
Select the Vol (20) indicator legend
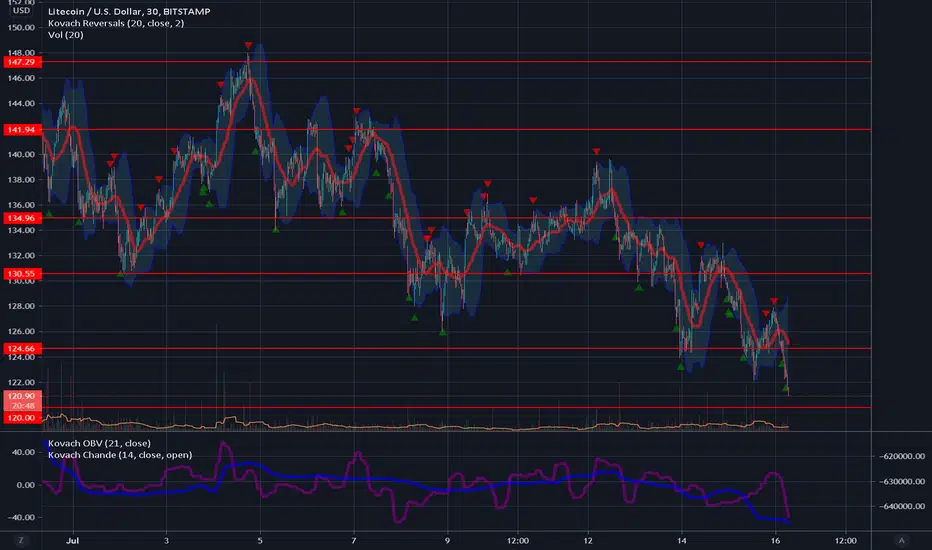pyautogui.click(x=65, y=35)
